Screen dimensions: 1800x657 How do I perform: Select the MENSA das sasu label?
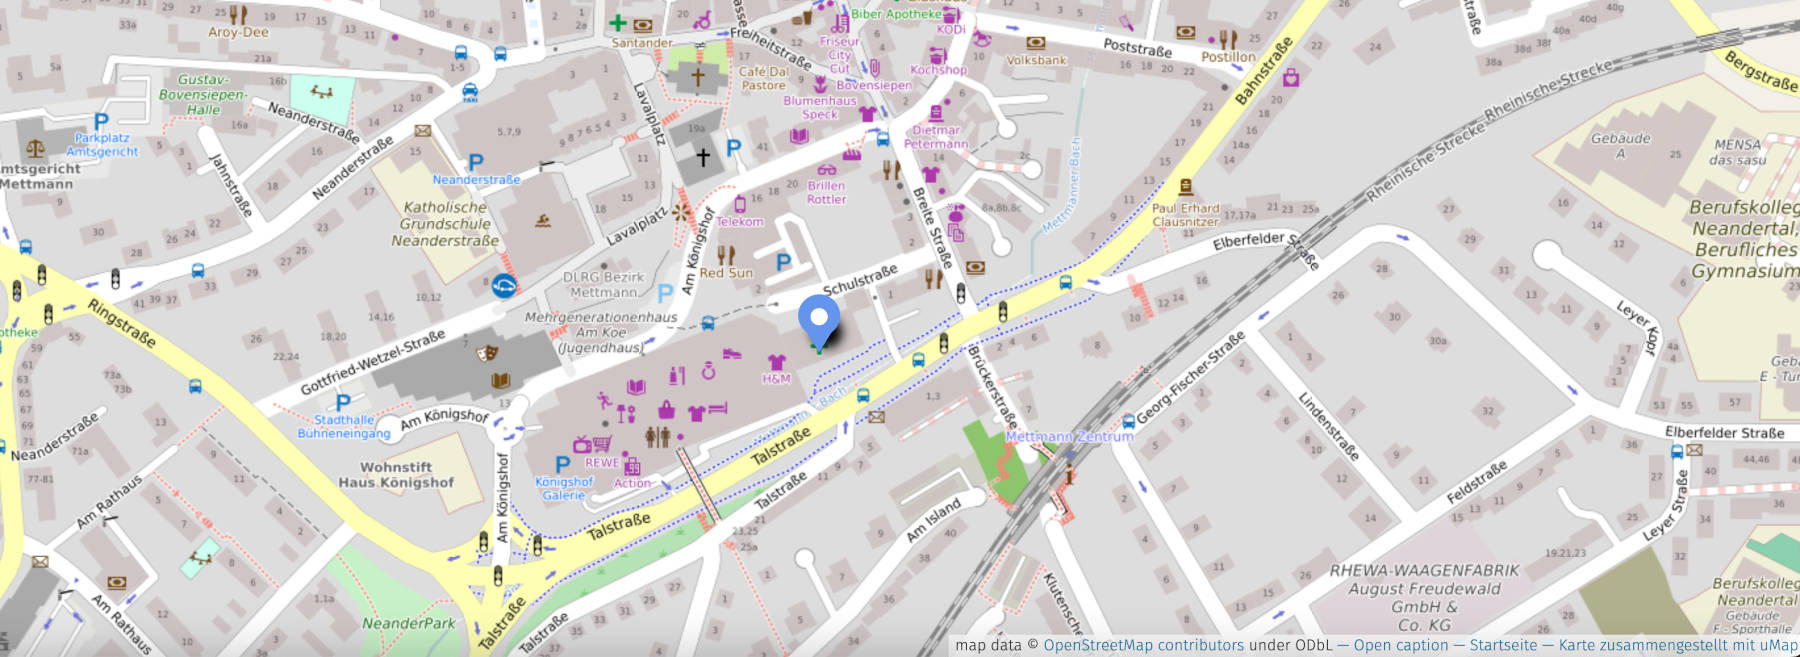(x=1737, y=152)
